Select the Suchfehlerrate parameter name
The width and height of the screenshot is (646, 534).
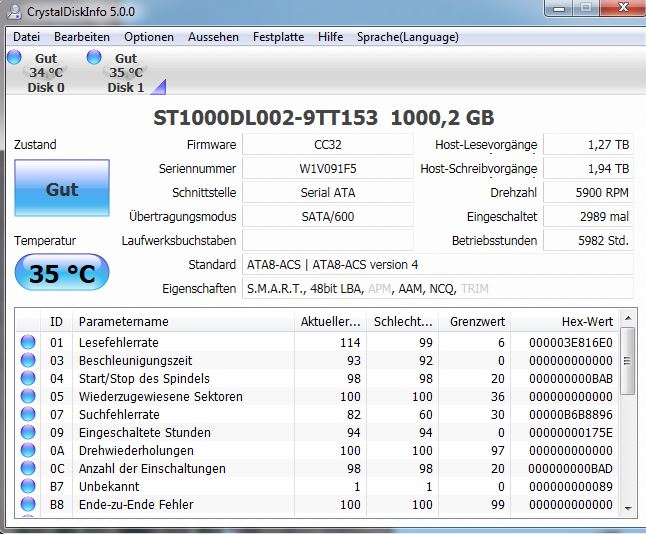[x=119, y=415]
